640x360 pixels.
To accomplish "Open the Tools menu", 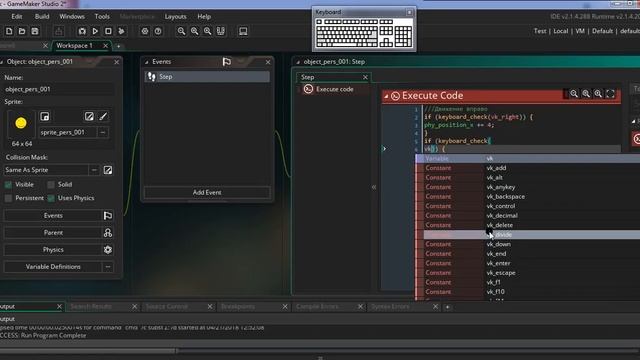I will [x=102, y=17].
